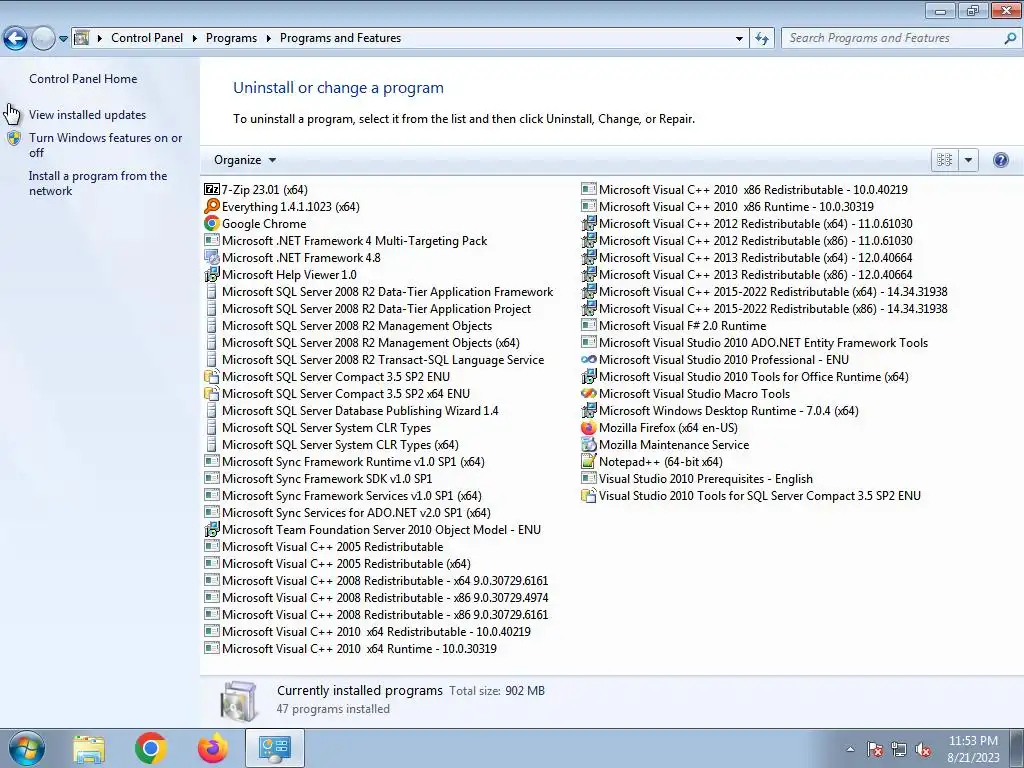1024x768 pixels.
Task: Click the change your view icon
Action: click(944, 160)
